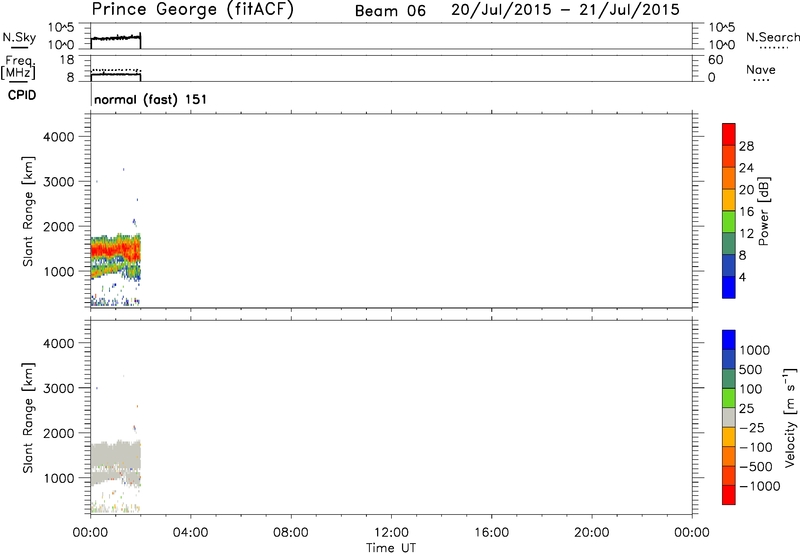The height and width of the screenshot is (554, 800).
Task: Click the '04:00' time tick label
Action: pyautogui.click(x=190, y=533)
